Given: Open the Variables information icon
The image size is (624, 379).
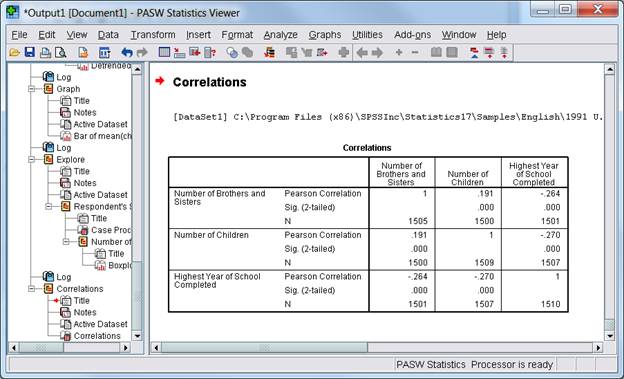Looking at the screenshot, I should [210, 52].
